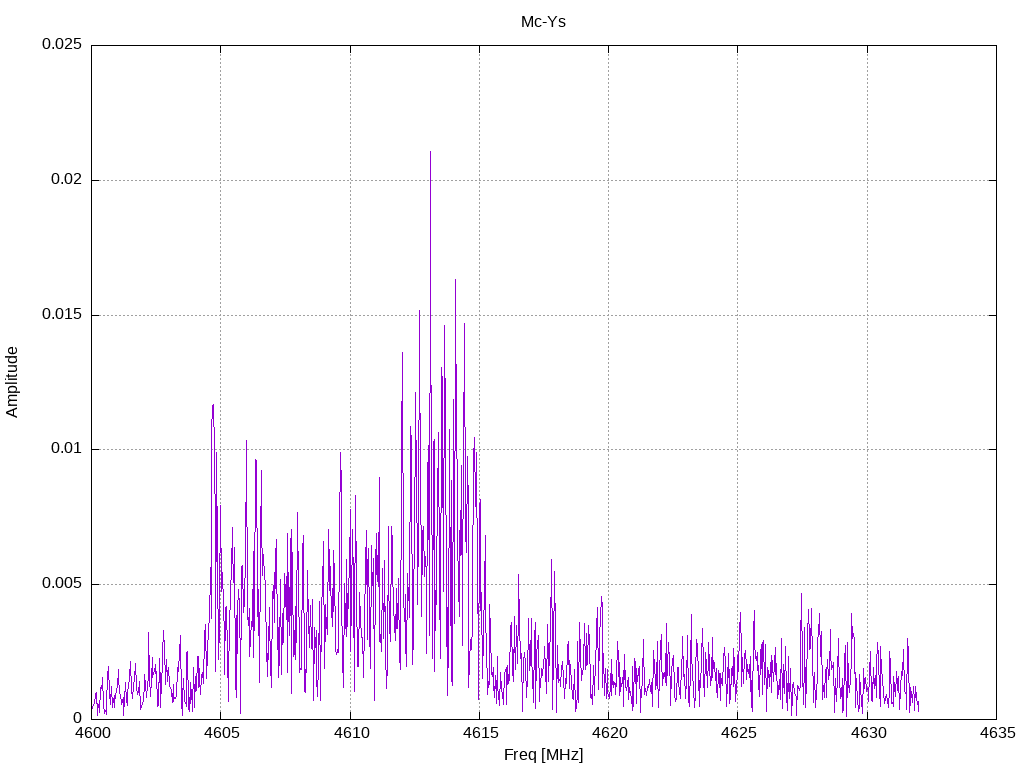Click the 0.025 y-axis tick label

click(61, 45)
